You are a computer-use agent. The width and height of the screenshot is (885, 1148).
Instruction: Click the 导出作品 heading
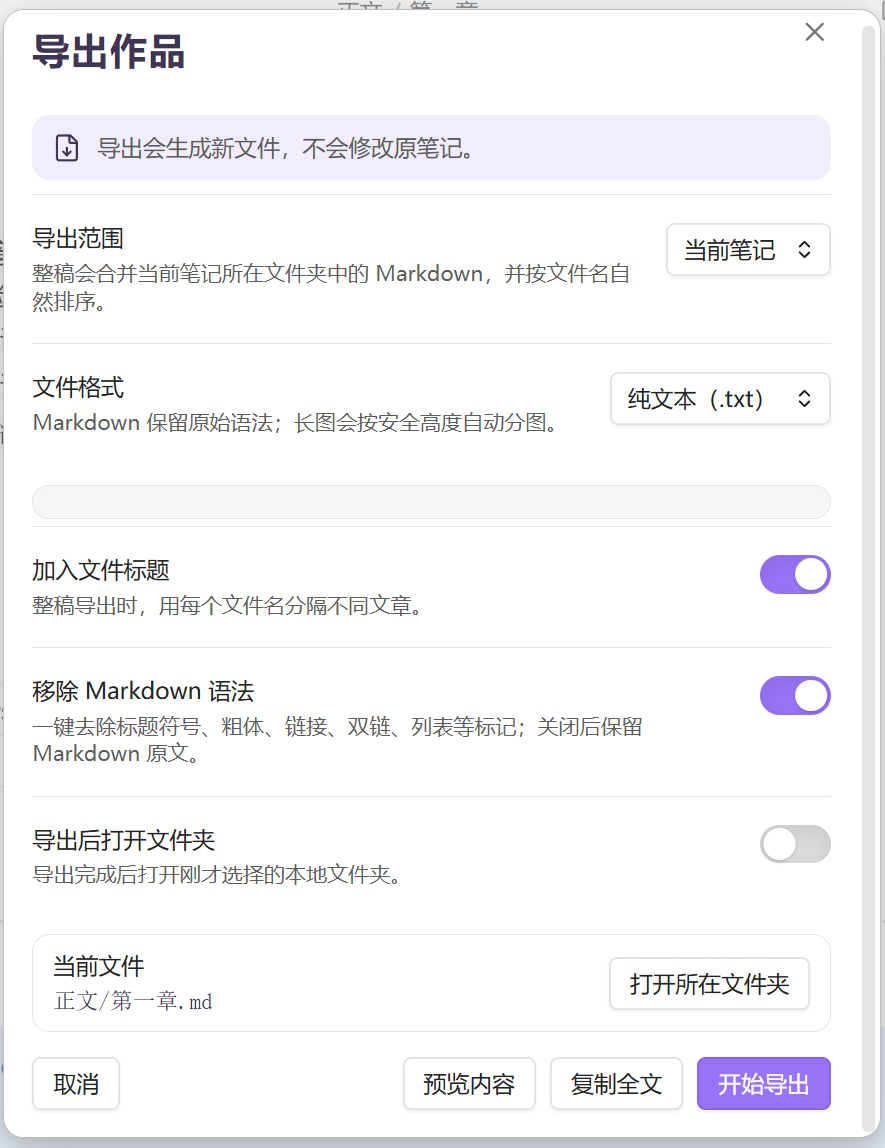(x=108, y=53)
